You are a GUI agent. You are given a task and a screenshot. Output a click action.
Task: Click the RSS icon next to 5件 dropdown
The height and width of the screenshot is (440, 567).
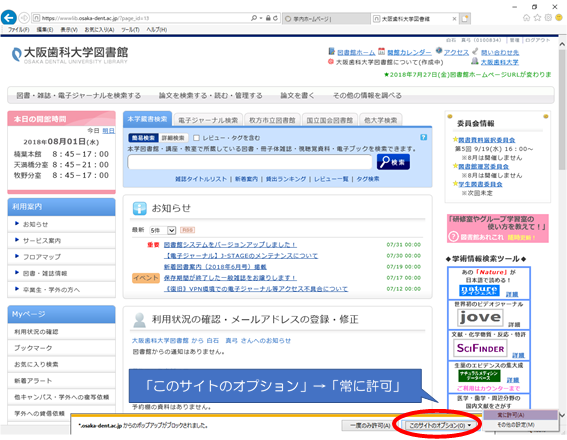click(x=187, y=230)
